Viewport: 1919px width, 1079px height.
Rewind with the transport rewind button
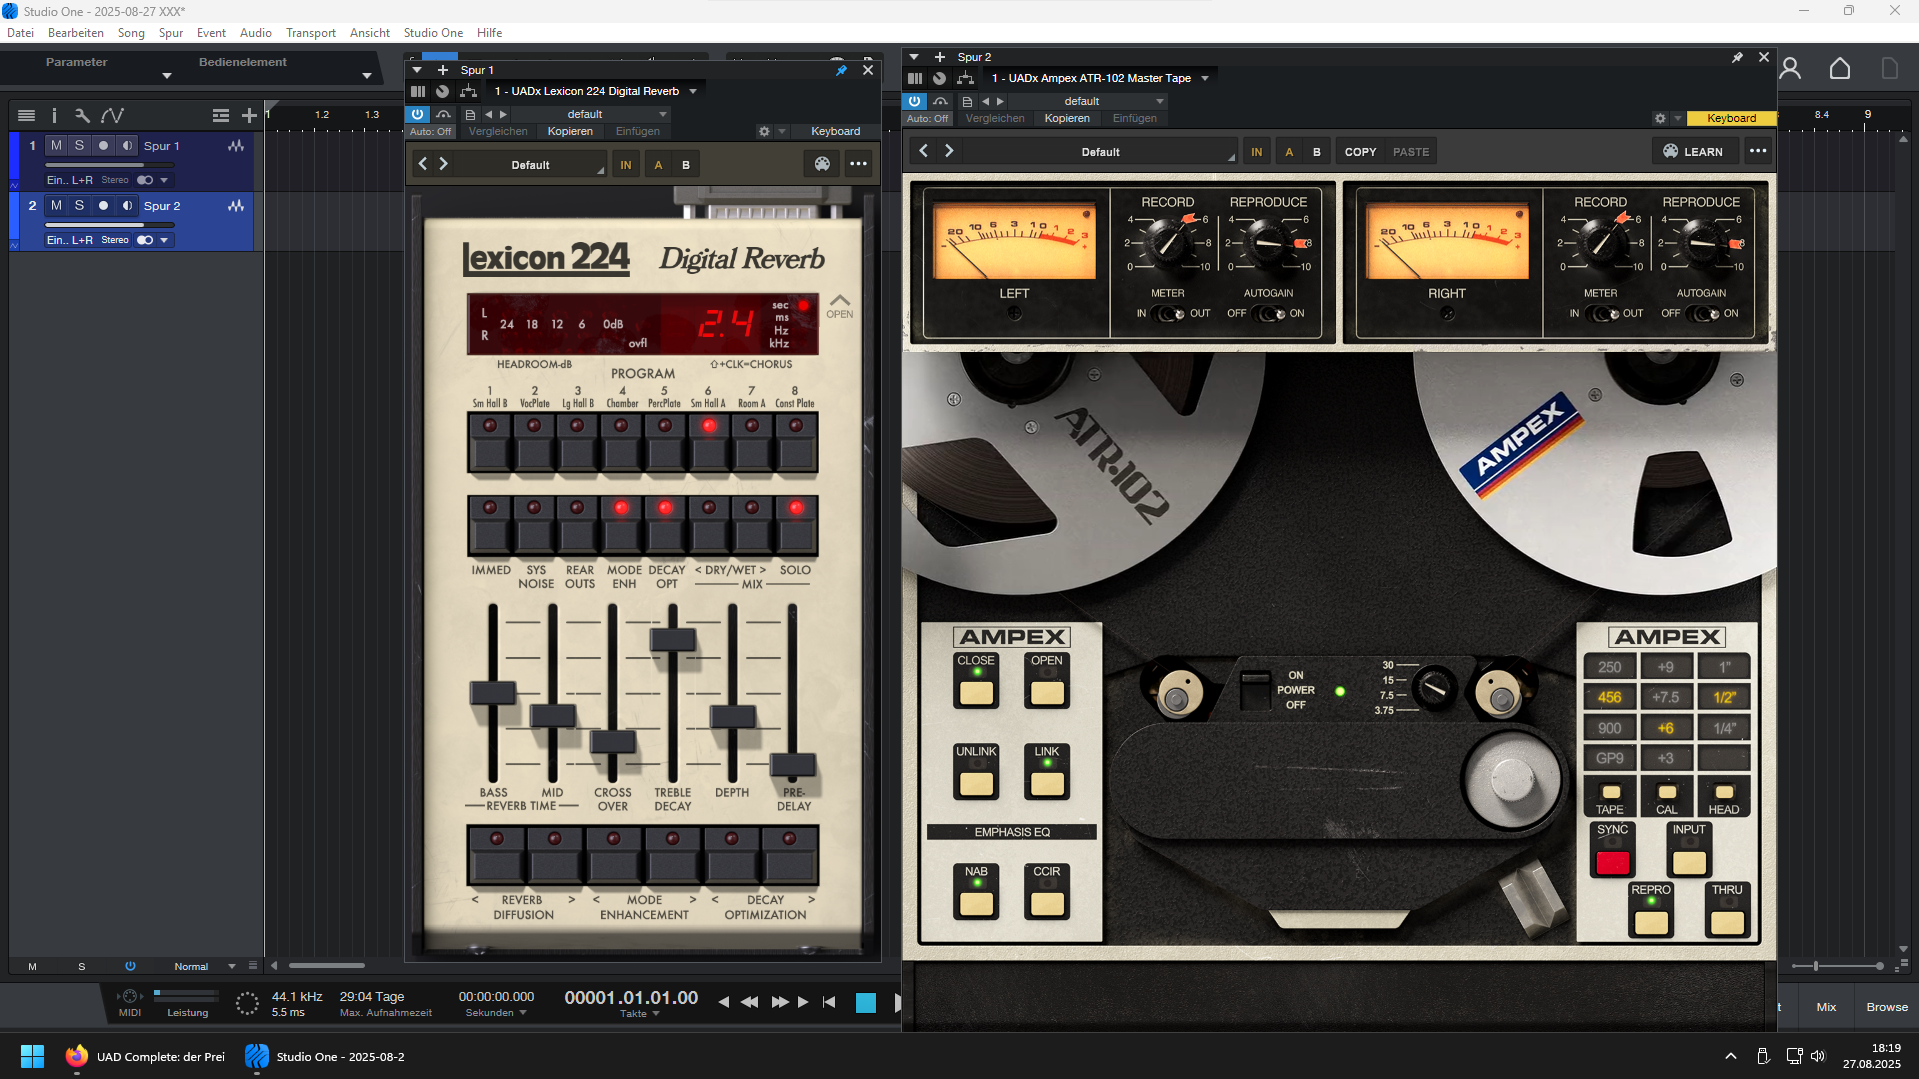tap(749, 1002)
